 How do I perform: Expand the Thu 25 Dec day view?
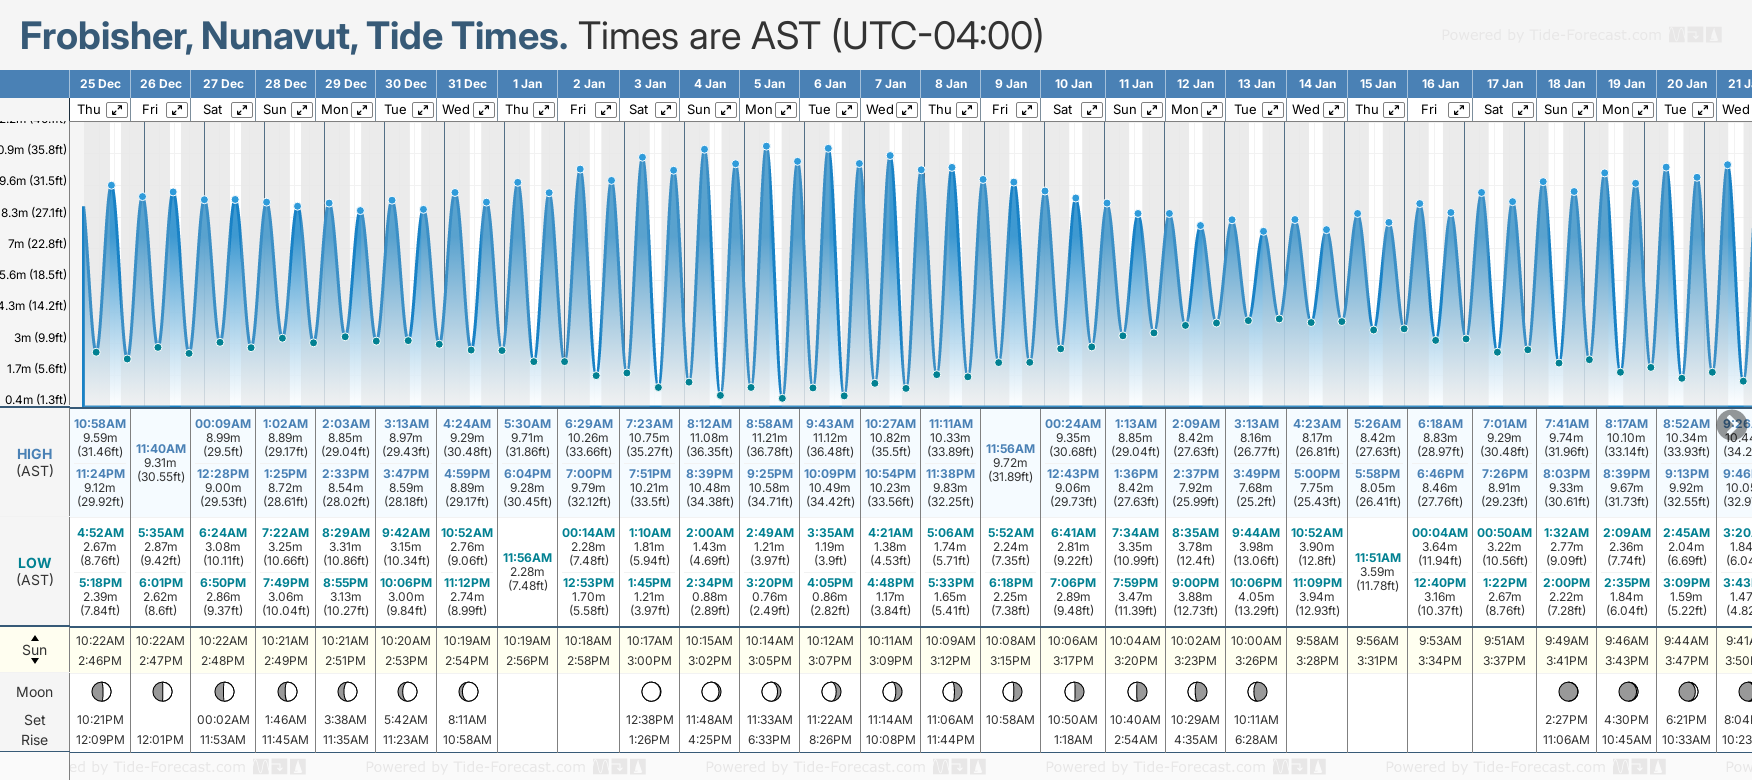(x=117, y=110)
